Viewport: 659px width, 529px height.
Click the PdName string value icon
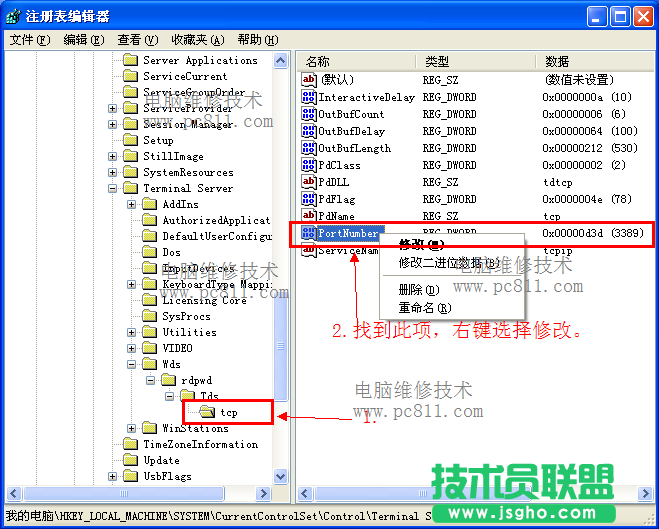tap(309, 216)
